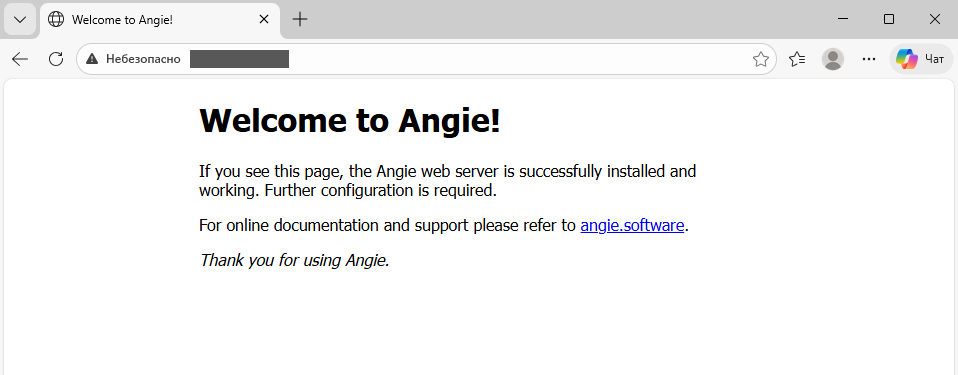Click the 'Further configuration is required' sentence

tap(381, 191)
